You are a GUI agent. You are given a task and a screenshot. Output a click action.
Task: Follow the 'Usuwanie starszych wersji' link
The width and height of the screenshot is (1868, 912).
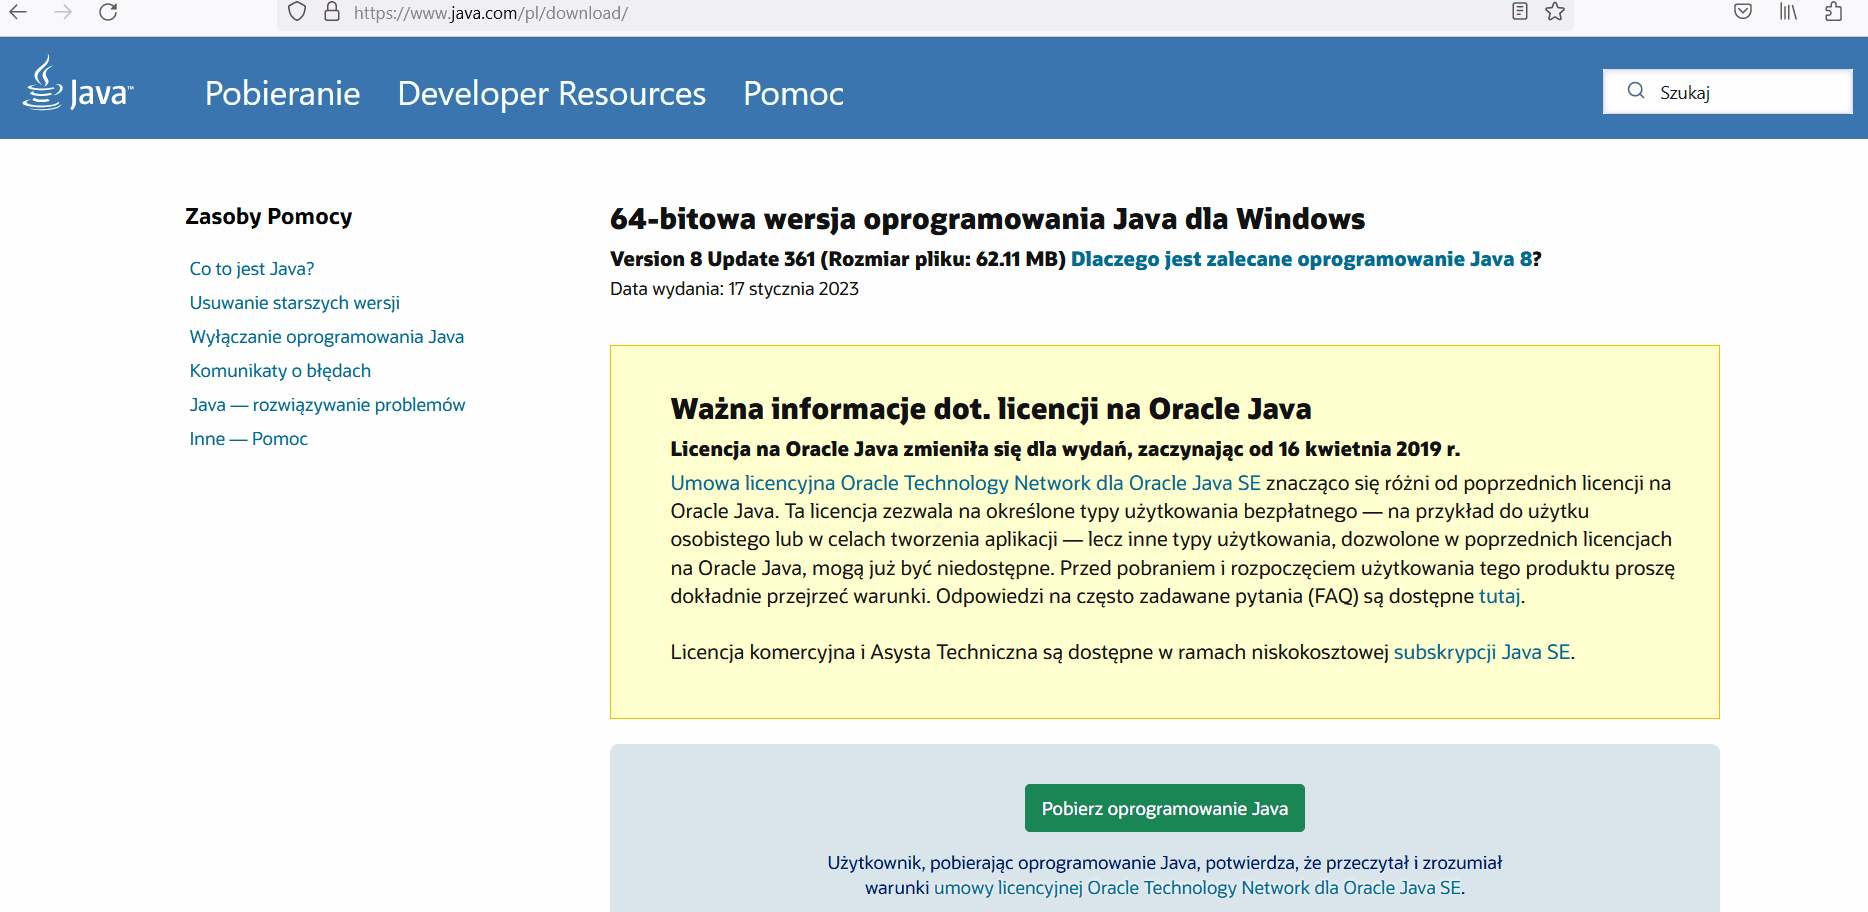pyautogui.click(x=295, y=303)
